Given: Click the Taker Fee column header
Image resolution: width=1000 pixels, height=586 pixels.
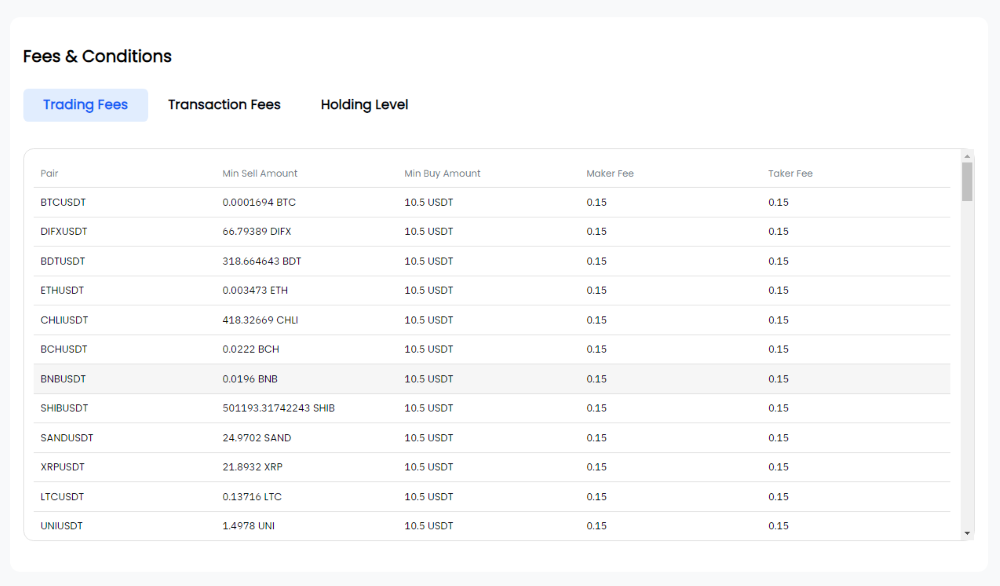Looking at the screenshot, I should [790, 173].
